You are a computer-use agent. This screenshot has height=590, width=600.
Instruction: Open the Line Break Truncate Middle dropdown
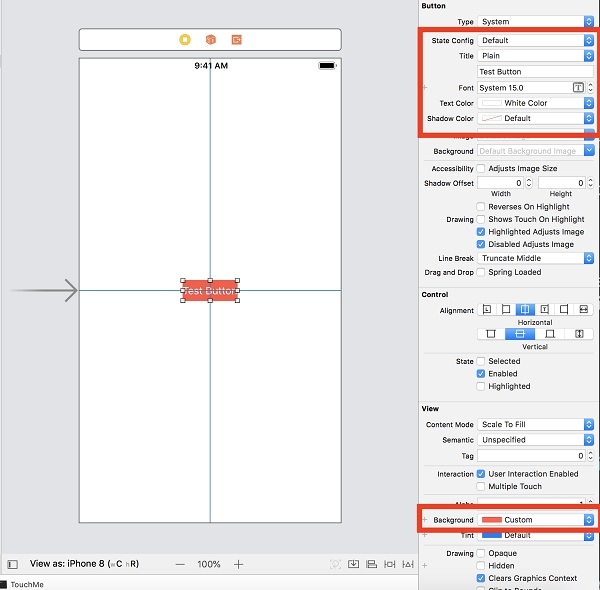[536, 258]
